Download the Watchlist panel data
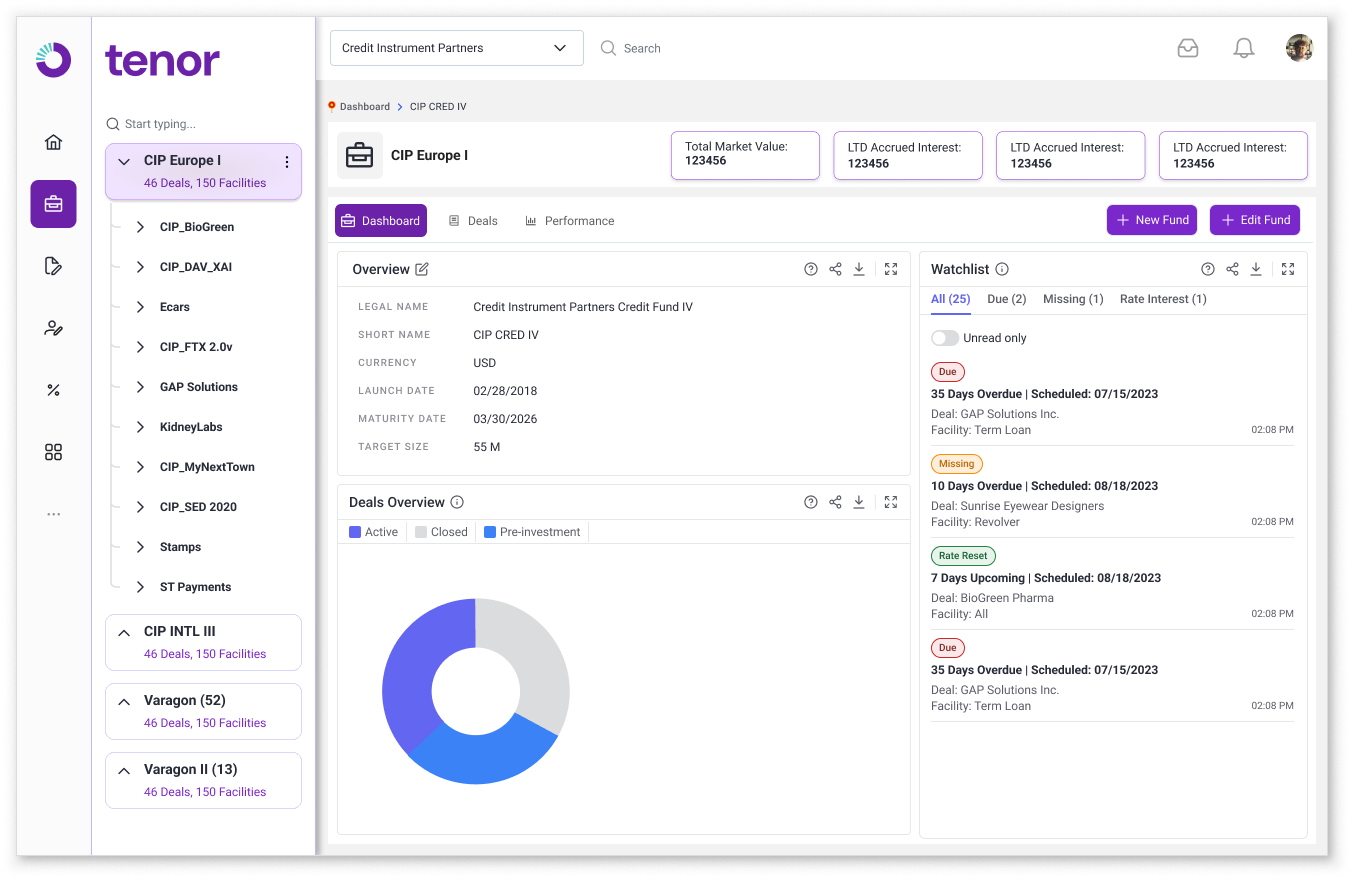The width and height of the screenshot is (1352, 880). point(1256,269)
